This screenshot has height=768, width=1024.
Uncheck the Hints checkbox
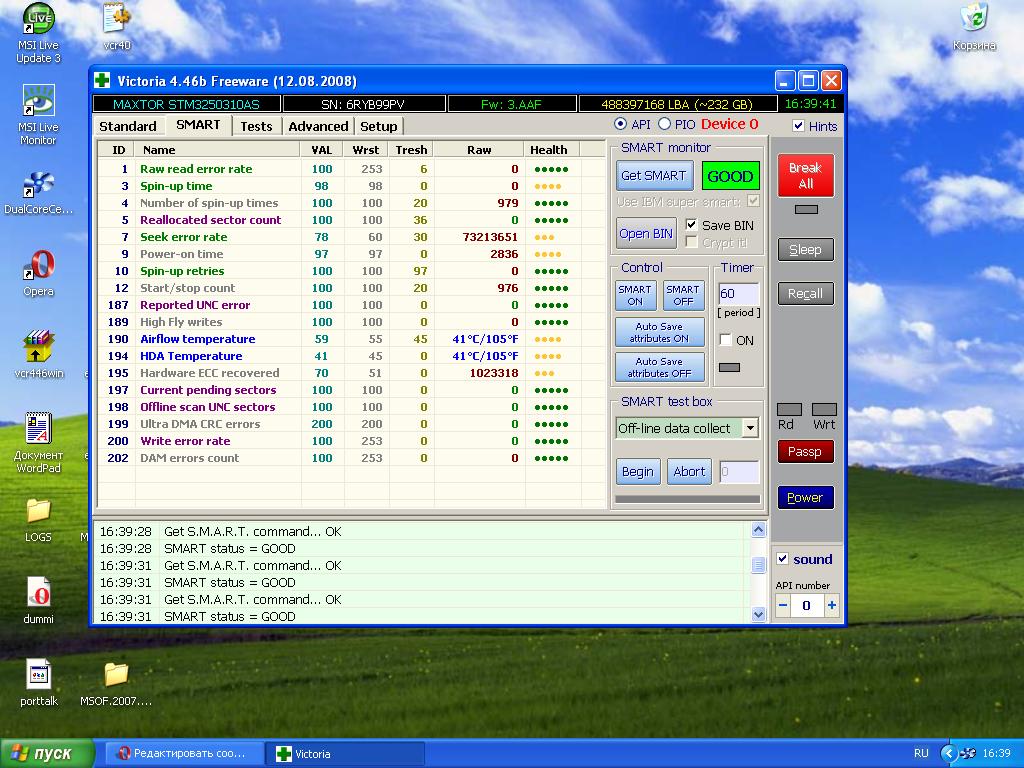pos(798,126)
